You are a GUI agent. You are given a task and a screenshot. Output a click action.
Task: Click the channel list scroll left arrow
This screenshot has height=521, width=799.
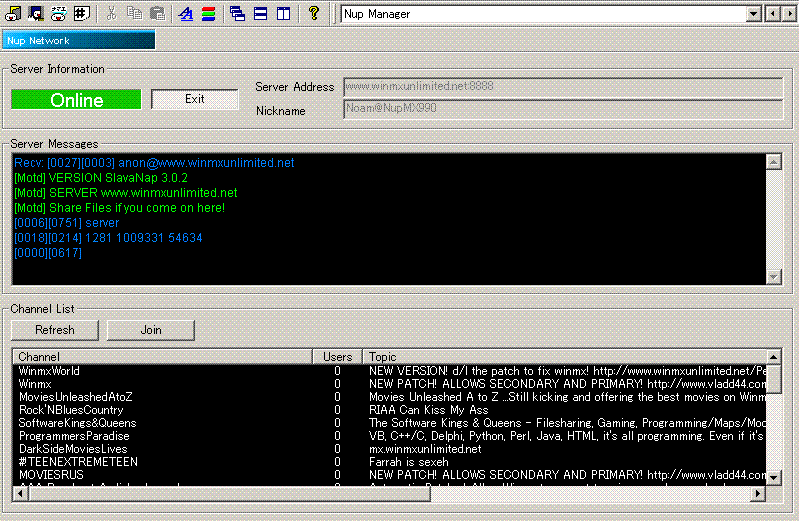point(20,493)
